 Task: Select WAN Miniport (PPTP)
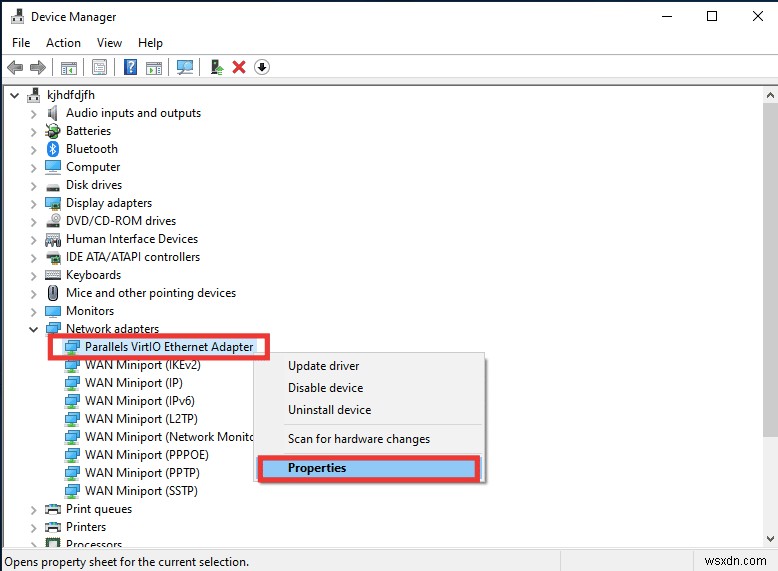(142, 473)
